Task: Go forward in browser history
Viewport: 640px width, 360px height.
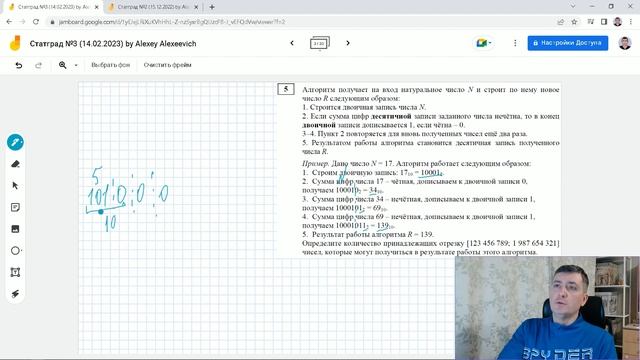Action: click(22, 22)
